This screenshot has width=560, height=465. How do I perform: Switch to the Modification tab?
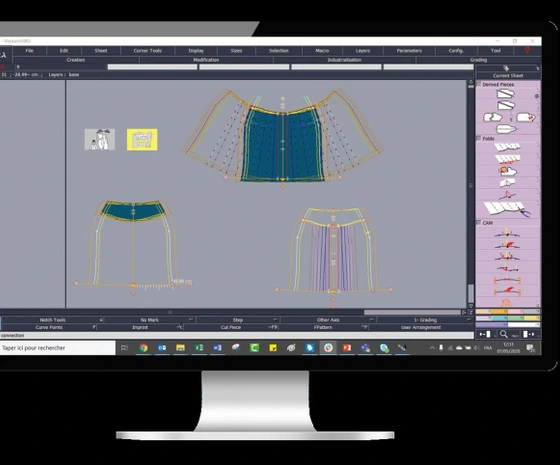(206, 60)
